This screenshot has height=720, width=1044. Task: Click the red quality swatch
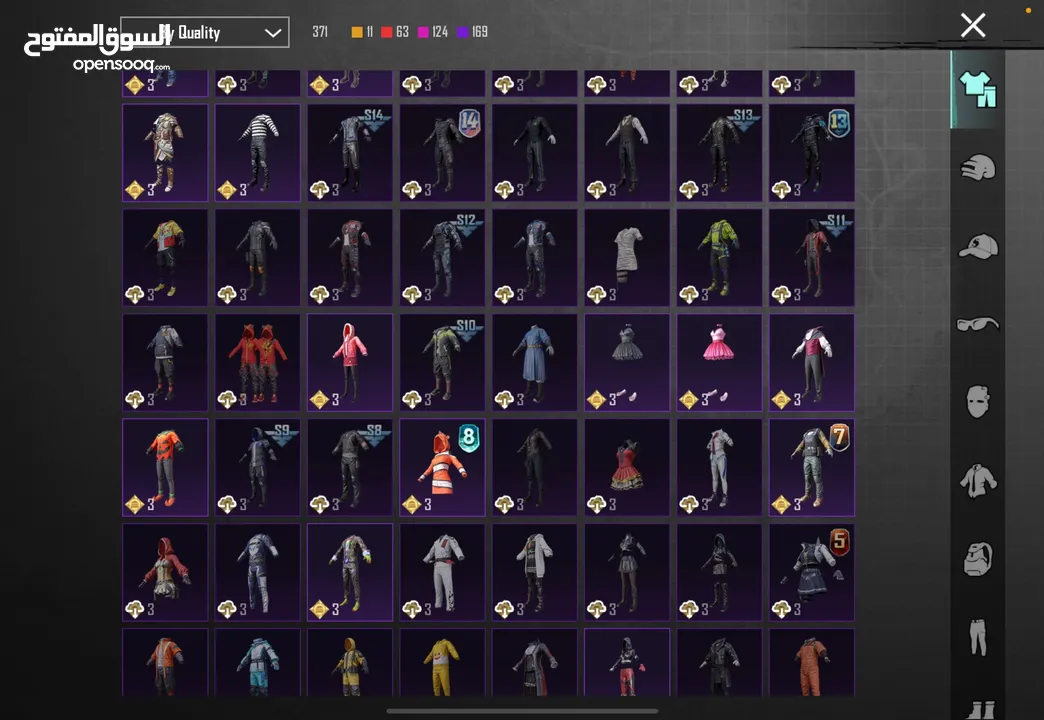(386, 32)
